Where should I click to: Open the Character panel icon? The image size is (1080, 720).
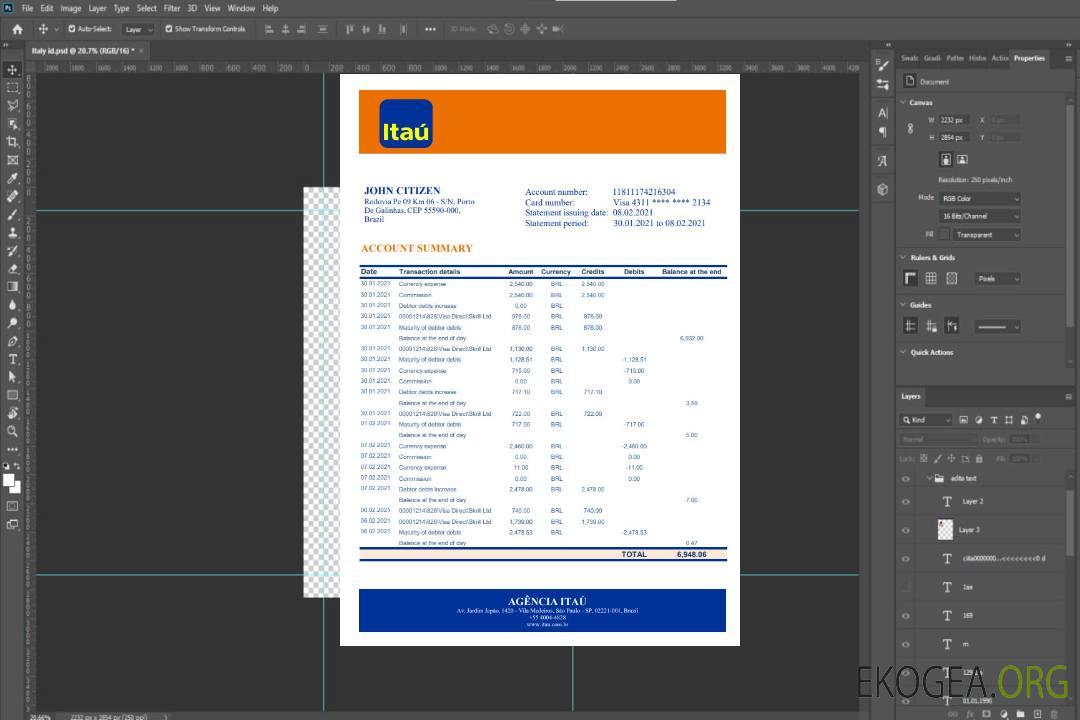(x=883, y=112)
